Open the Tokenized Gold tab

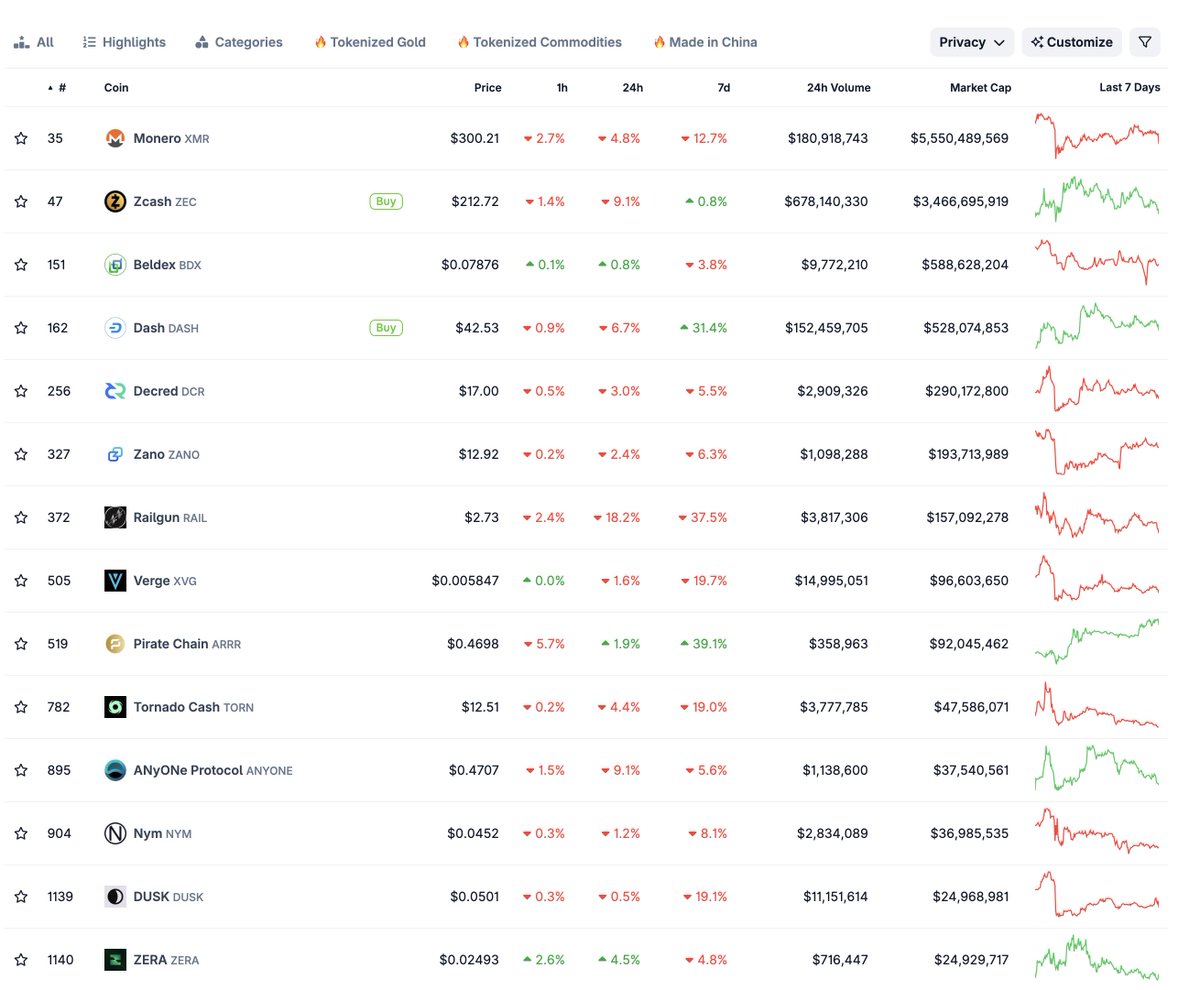click(x=370, y=42)
